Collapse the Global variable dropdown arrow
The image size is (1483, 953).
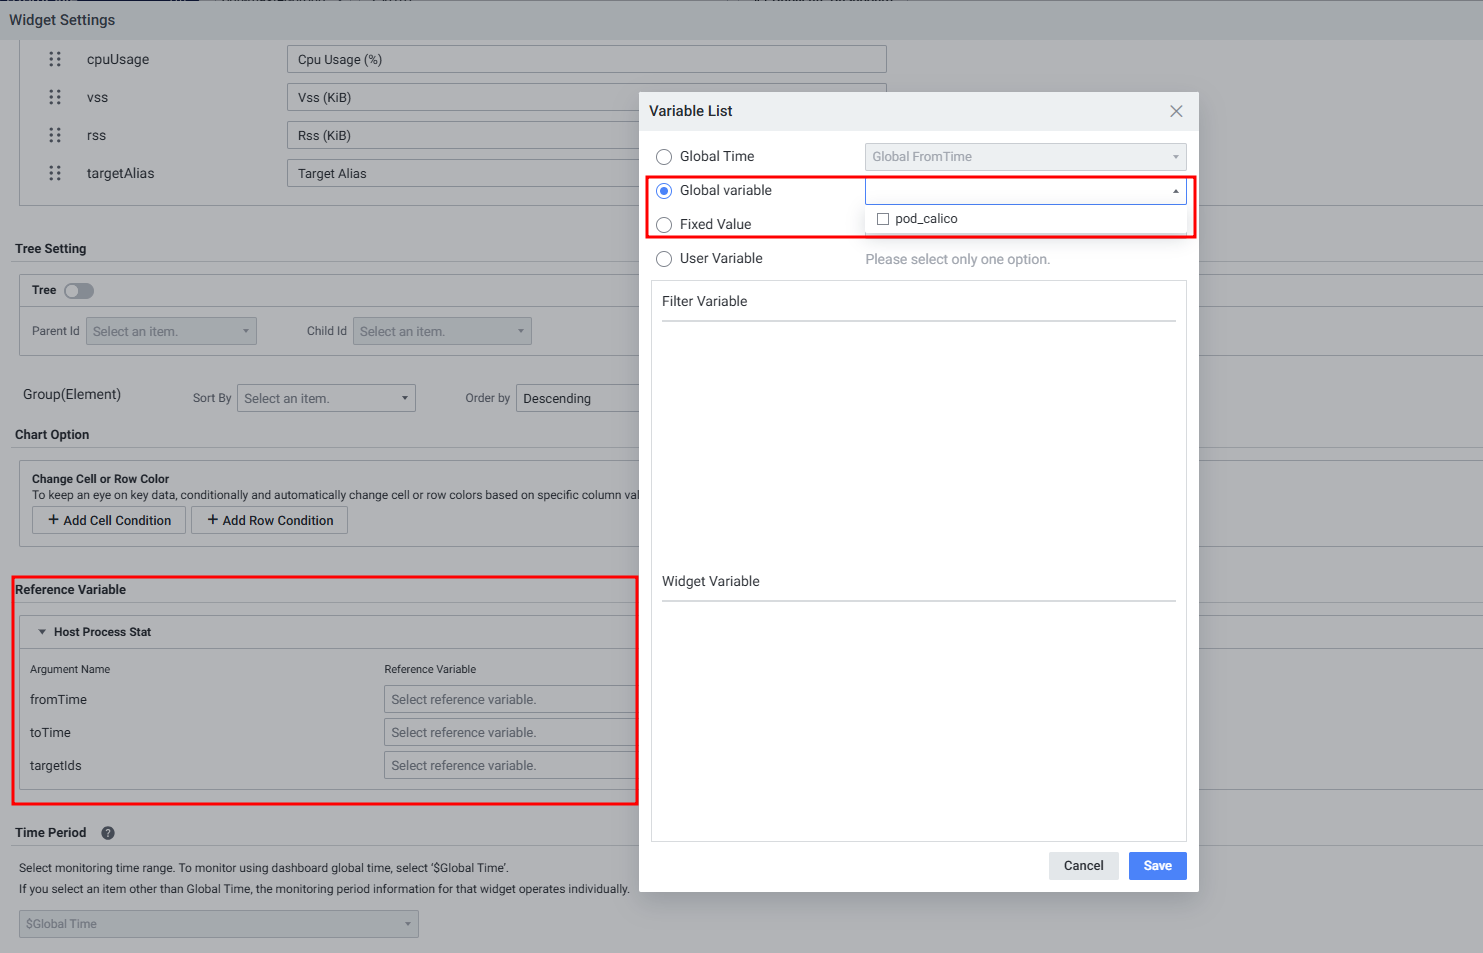(1175, 191)
